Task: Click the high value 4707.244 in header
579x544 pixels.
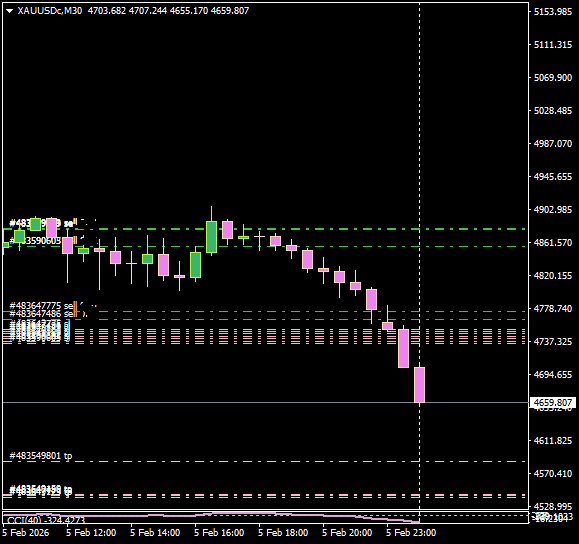Action: (x=148, y=11)
